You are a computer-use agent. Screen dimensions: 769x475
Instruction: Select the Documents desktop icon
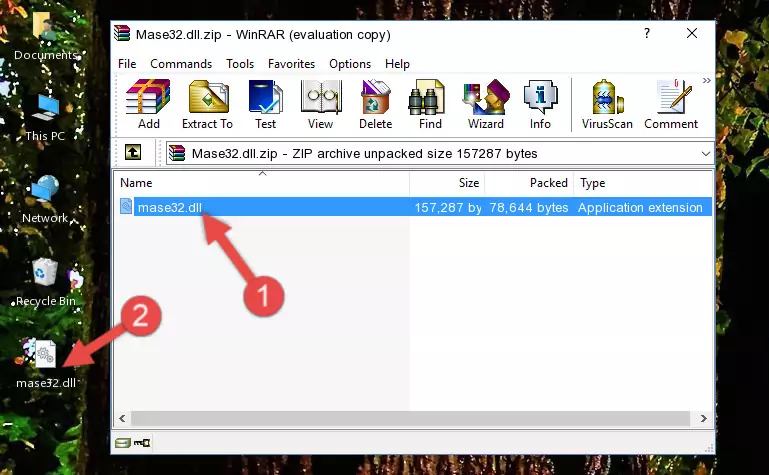(45, 35)
